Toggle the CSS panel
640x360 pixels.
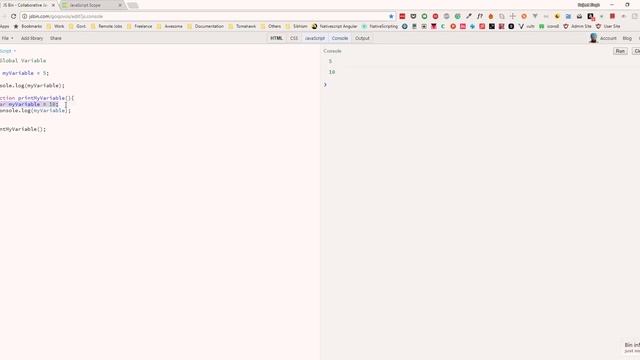(x=294, y=38)
